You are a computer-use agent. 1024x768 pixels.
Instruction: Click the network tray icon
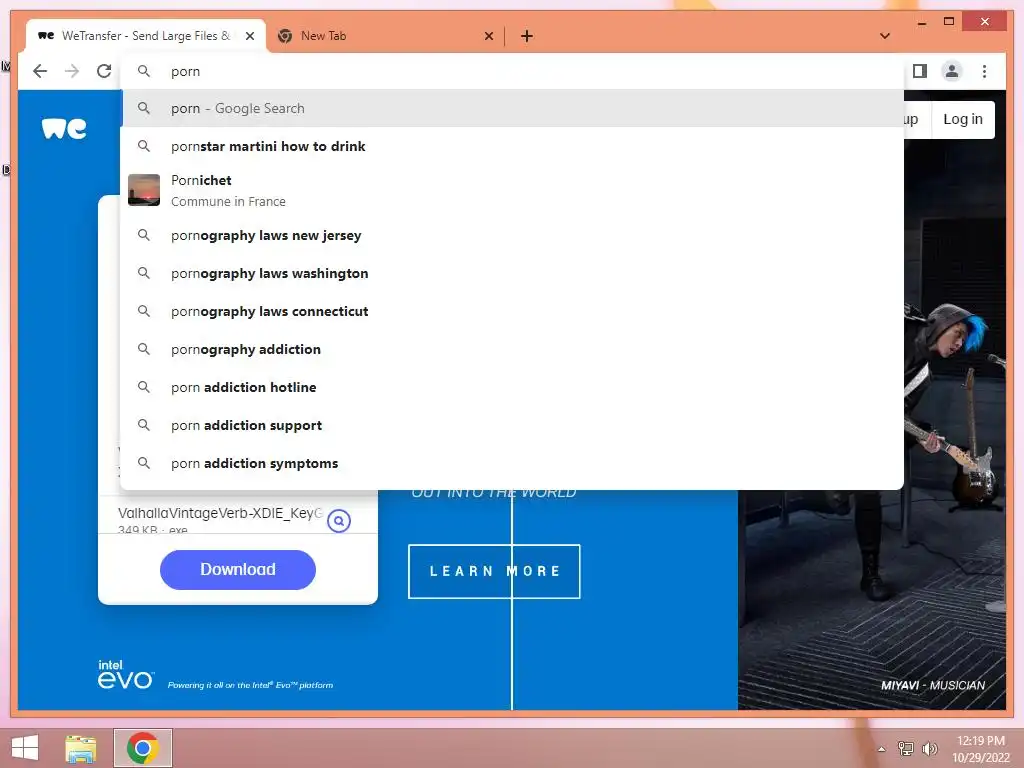pos(905,749)
